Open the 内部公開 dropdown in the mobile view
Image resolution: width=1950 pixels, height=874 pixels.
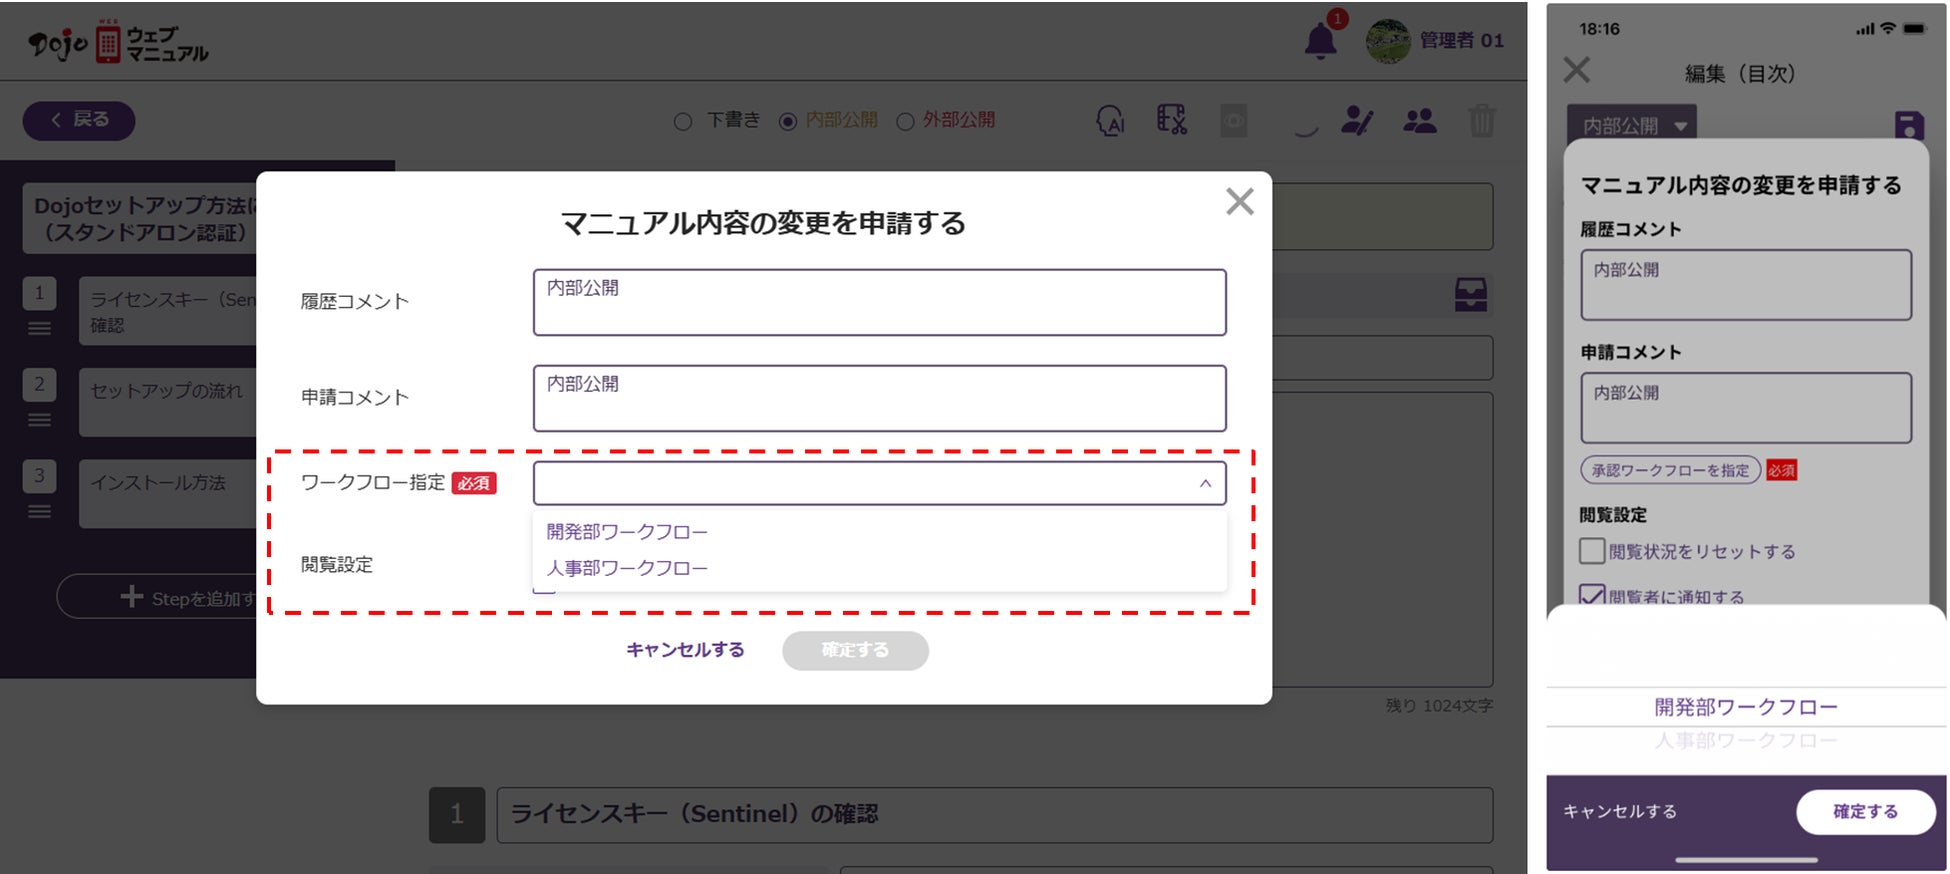[x=1631, y=126]
